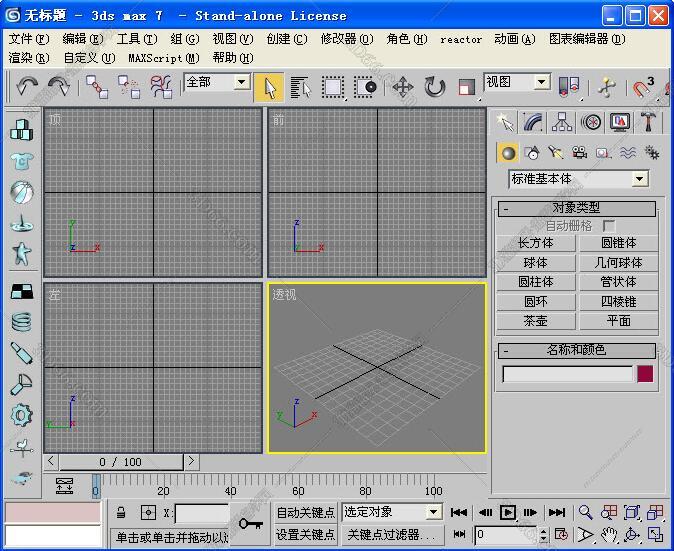
Task: Click the Zoom magnifier viewport control
Action: [586, 512]
